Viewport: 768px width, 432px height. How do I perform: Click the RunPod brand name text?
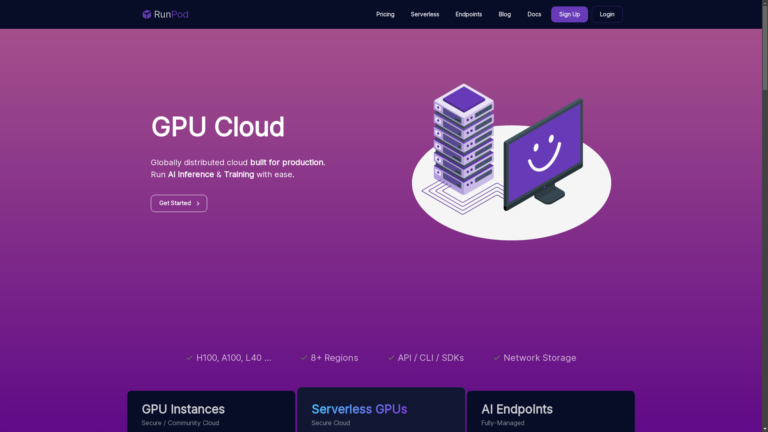click(172, 14)
